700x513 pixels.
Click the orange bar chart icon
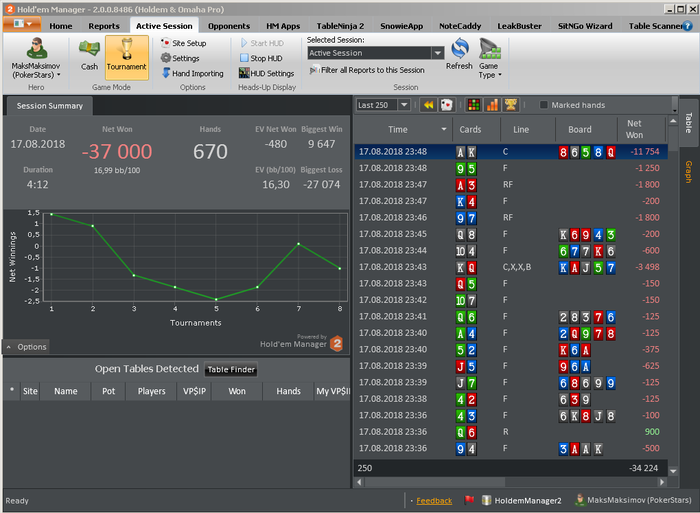point(492,105)
